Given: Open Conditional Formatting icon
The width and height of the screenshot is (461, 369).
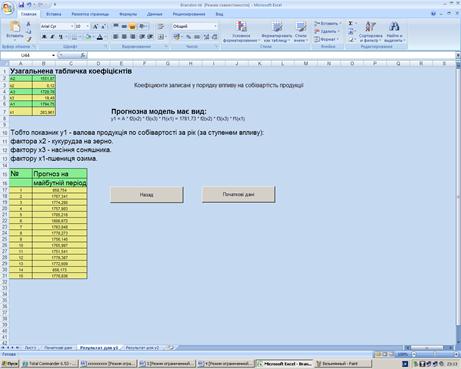Looking at the screenshot, I should click(x=241, y=26).
